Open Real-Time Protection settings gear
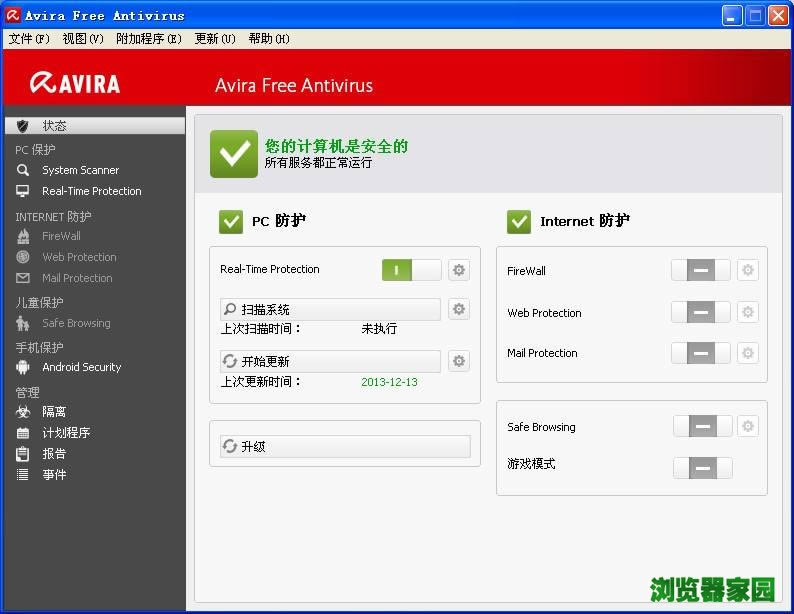Viewport: 794px width, 614px height. point(459,270)
